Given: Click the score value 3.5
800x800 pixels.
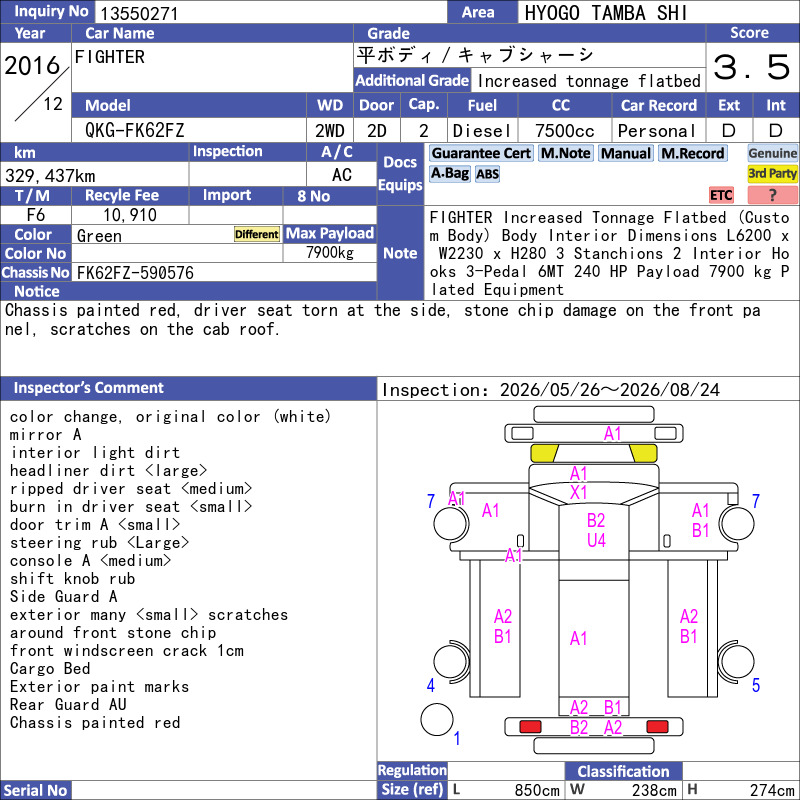Looking at the screenshot, I should coord(752,67).
